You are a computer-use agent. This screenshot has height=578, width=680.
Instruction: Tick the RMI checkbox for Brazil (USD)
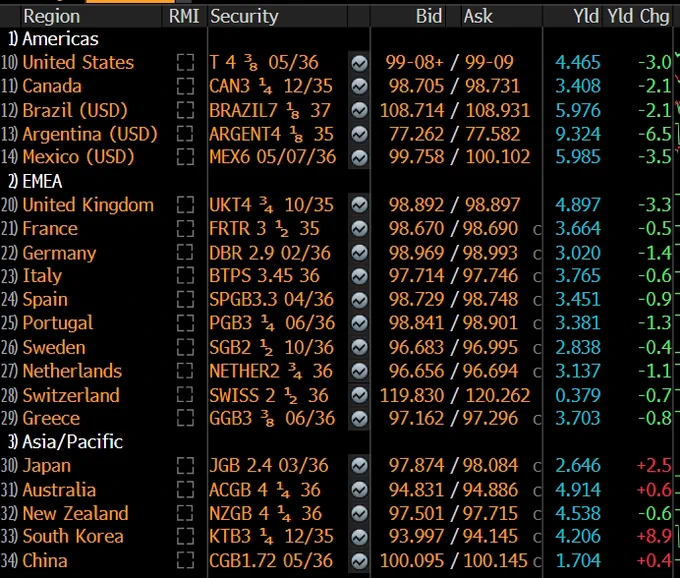185,110
